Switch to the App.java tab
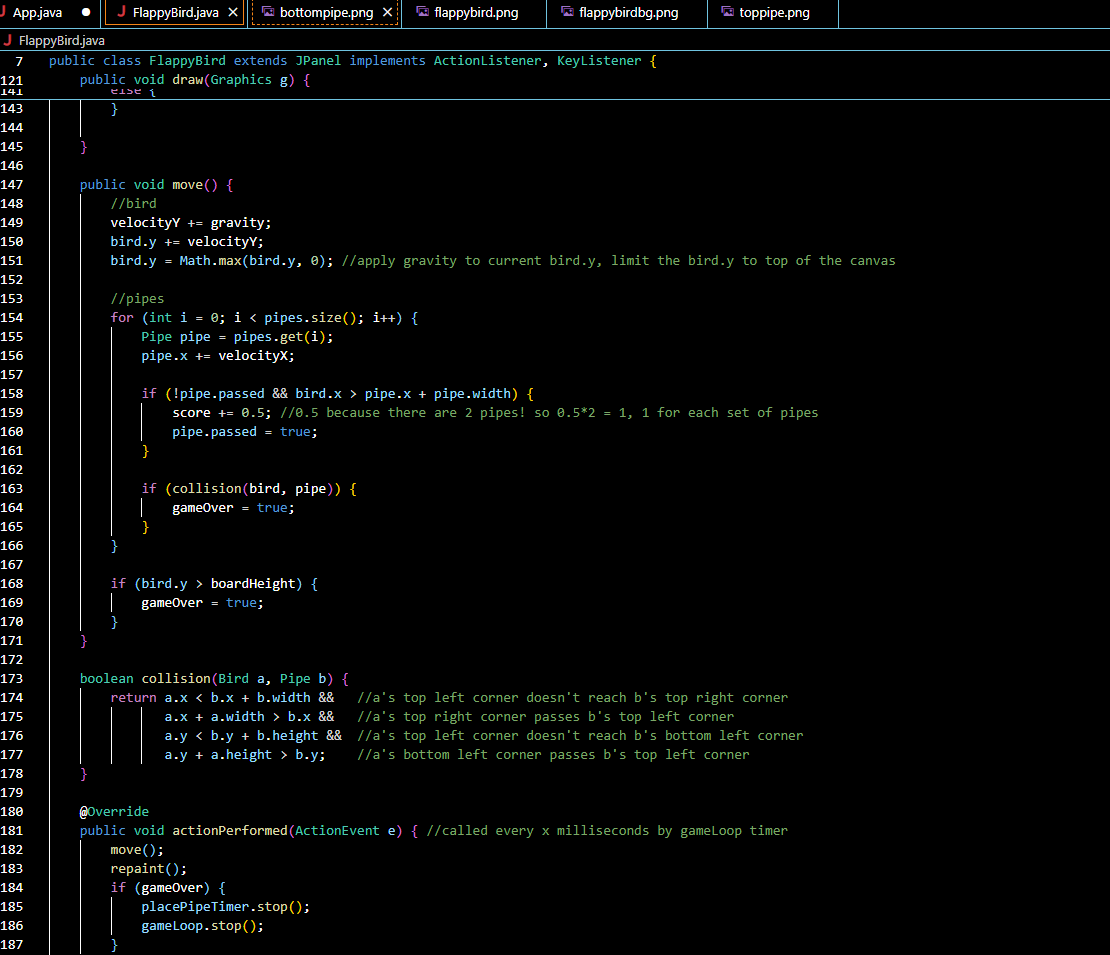 [38, 13]
